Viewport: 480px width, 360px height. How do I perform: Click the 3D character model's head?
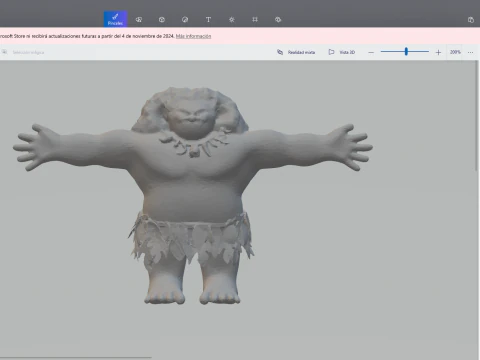[x=191, y=113]
